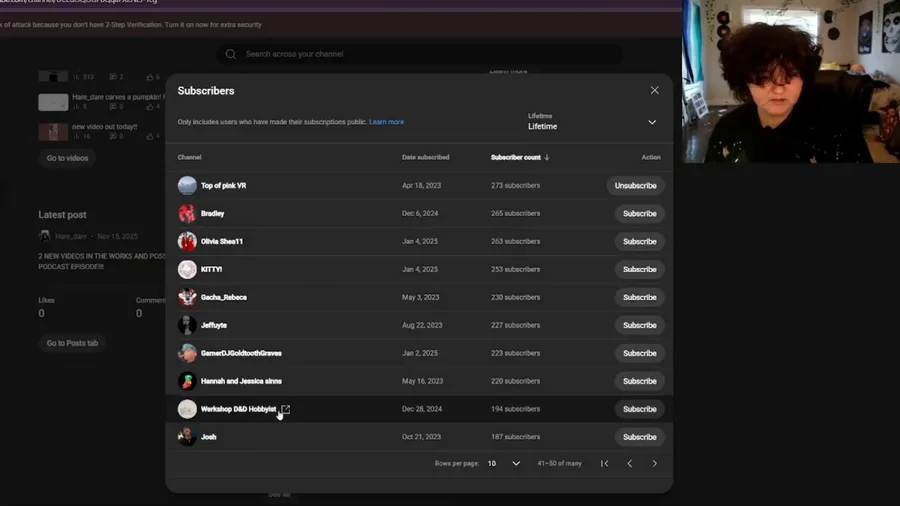Open the Learn more link
This screenshot has width=900, height=506.
(x=386, y=122)
